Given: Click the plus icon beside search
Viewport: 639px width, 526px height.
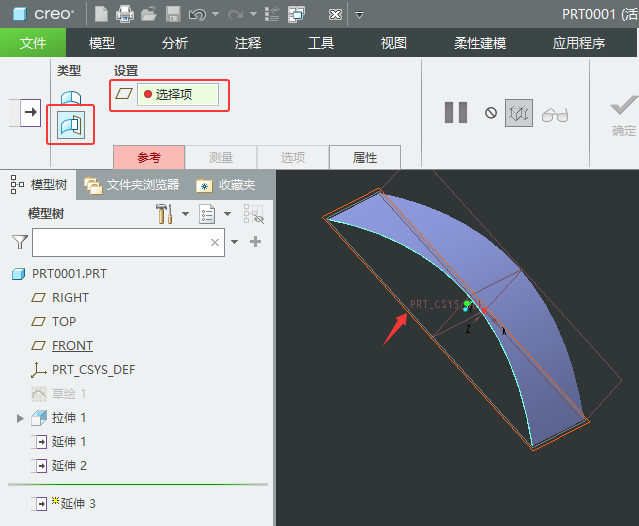Looking at the screenshot, I should coord(256,242).
